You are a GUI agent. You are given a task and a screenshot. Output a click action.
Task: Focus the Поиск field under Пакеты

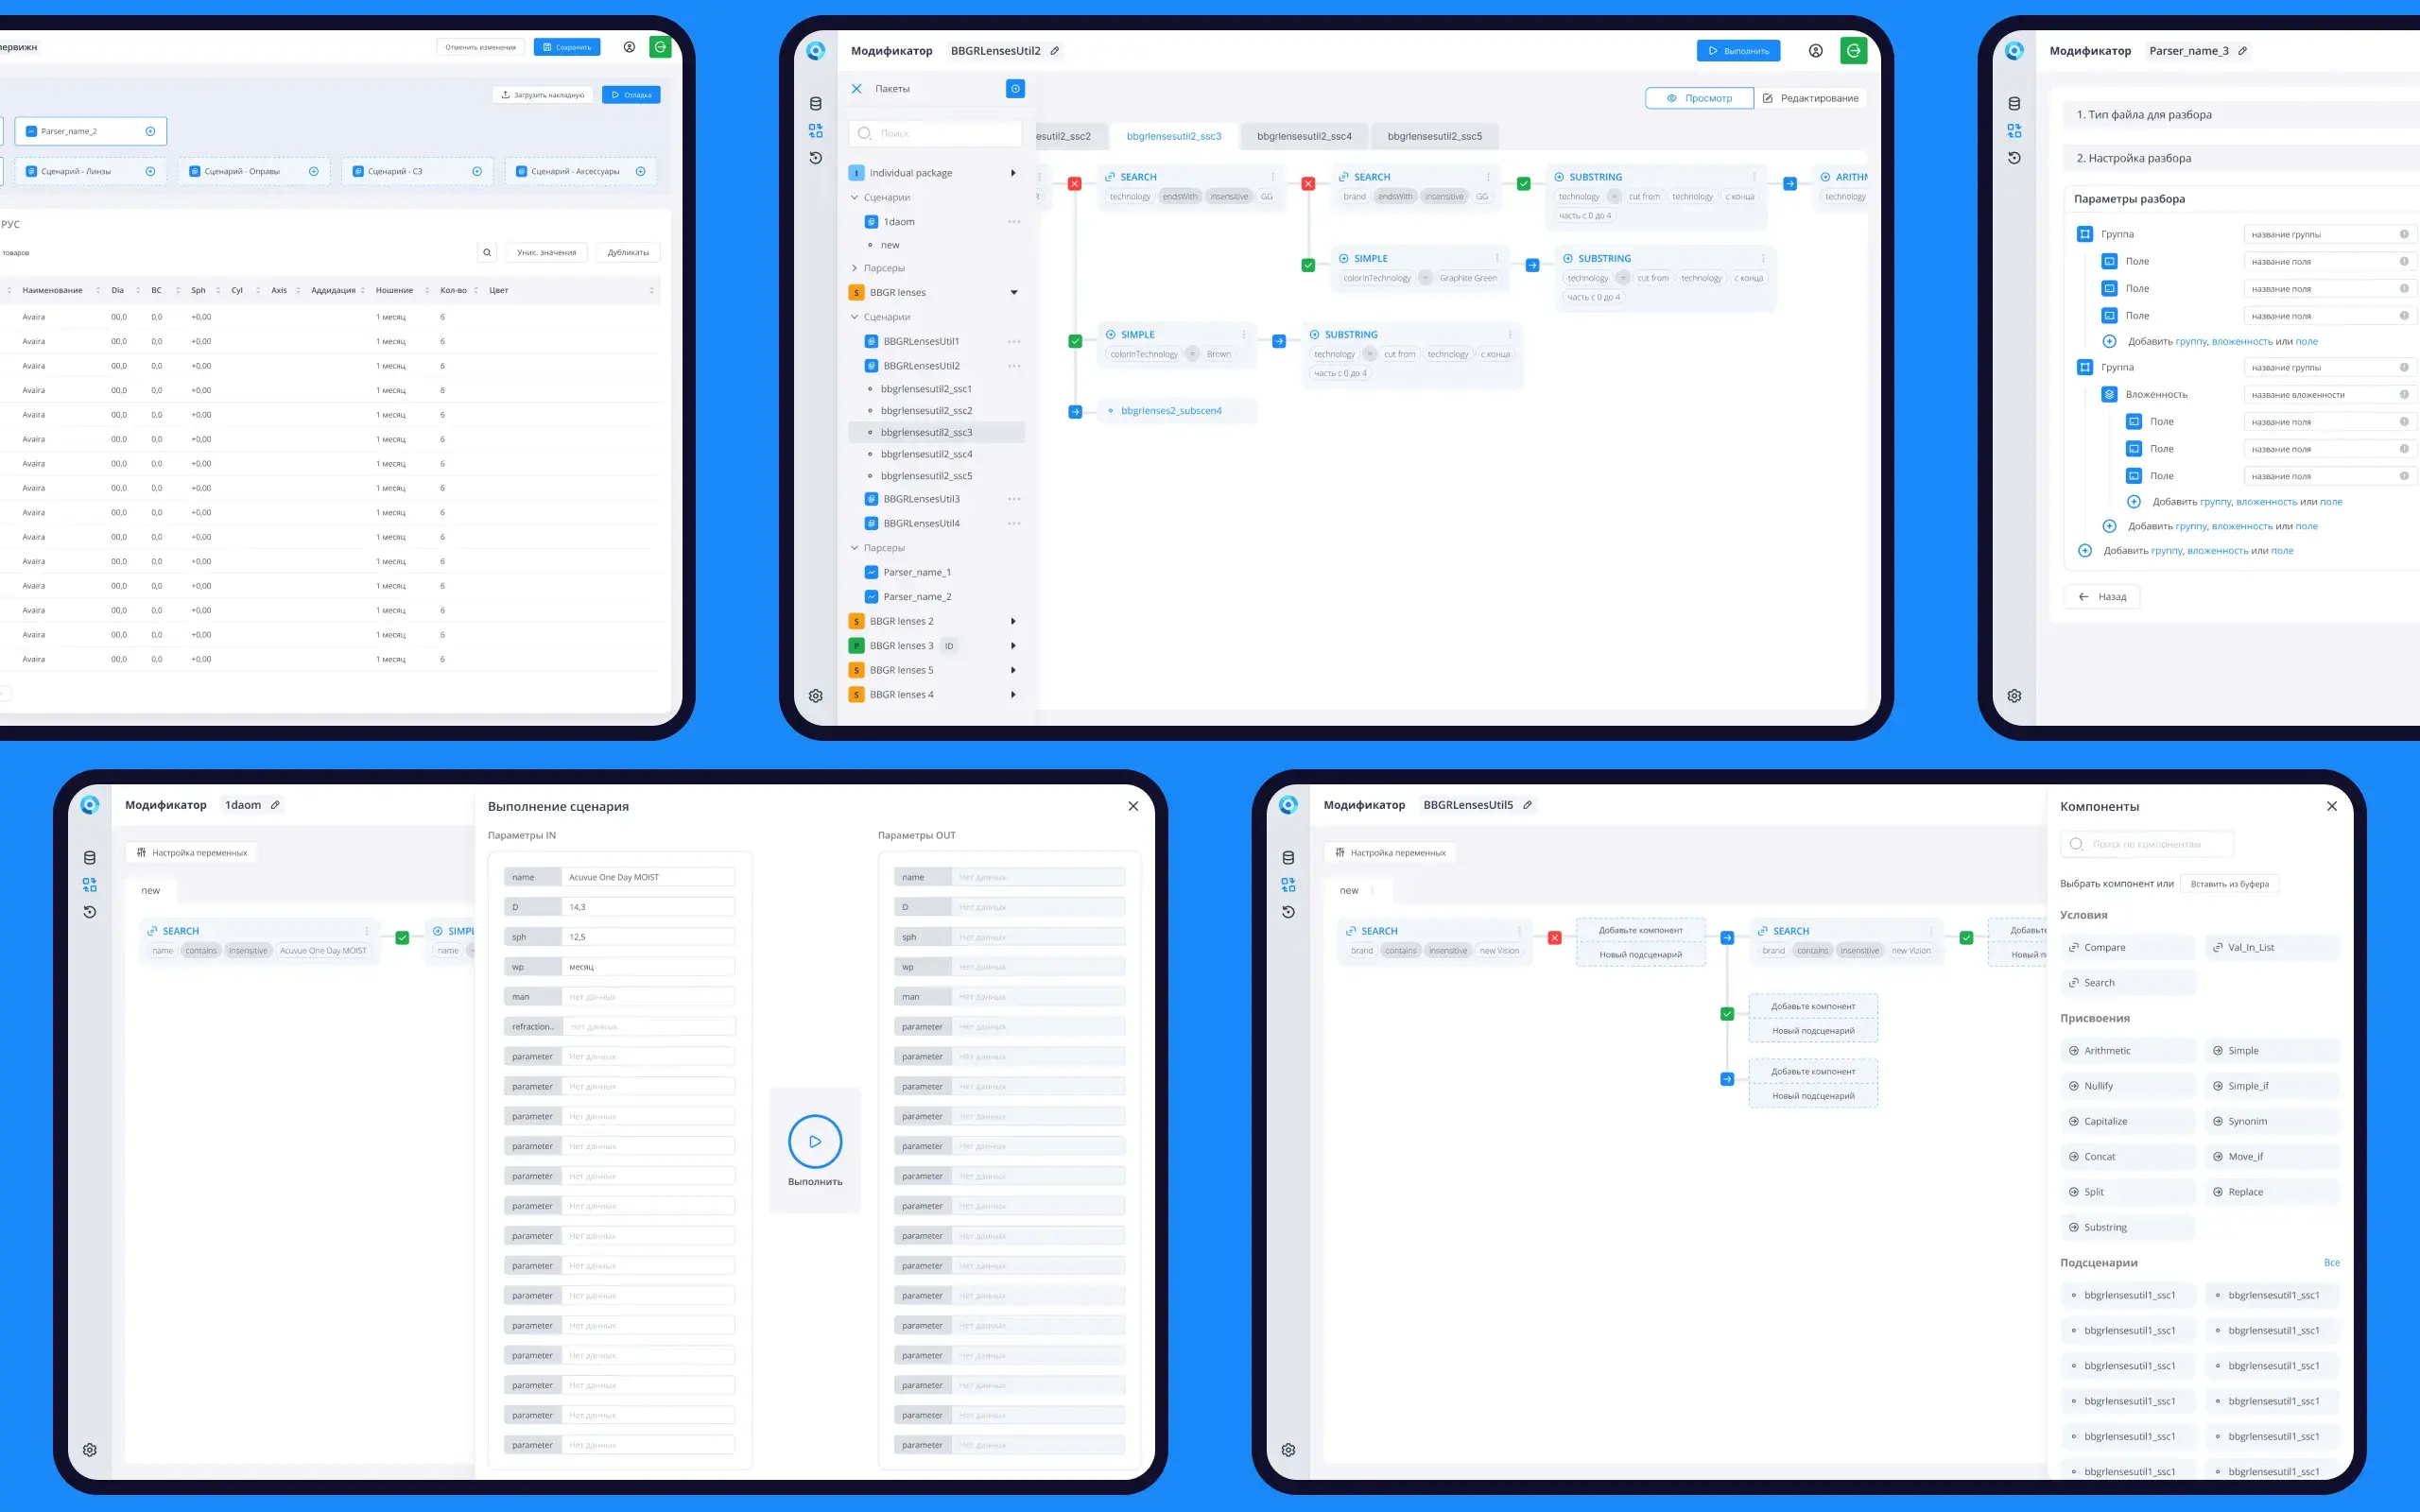tap(936, 133)
